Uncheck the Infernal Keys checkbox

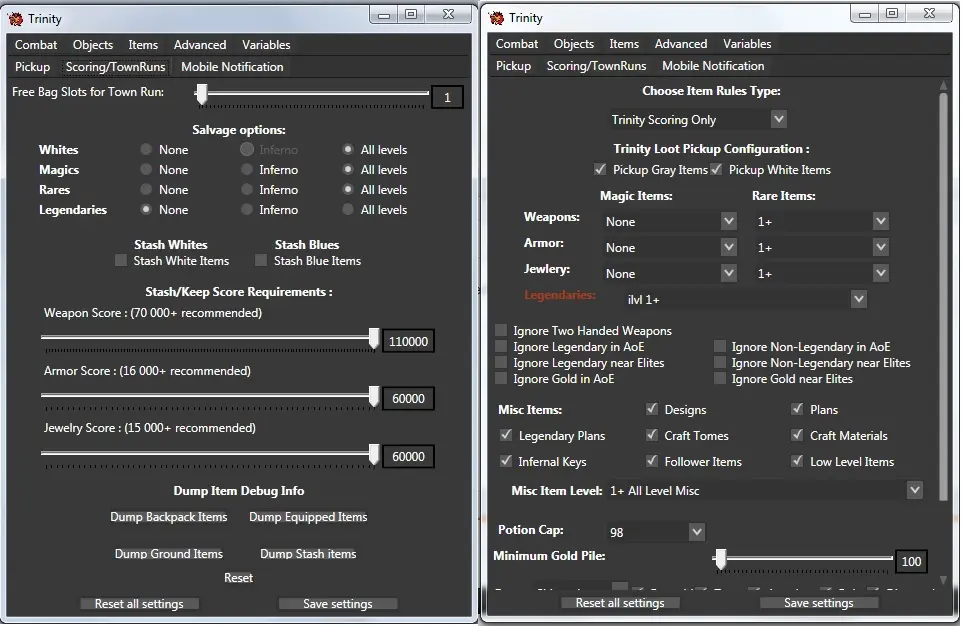pyautogui.click(x=506, y=462)
